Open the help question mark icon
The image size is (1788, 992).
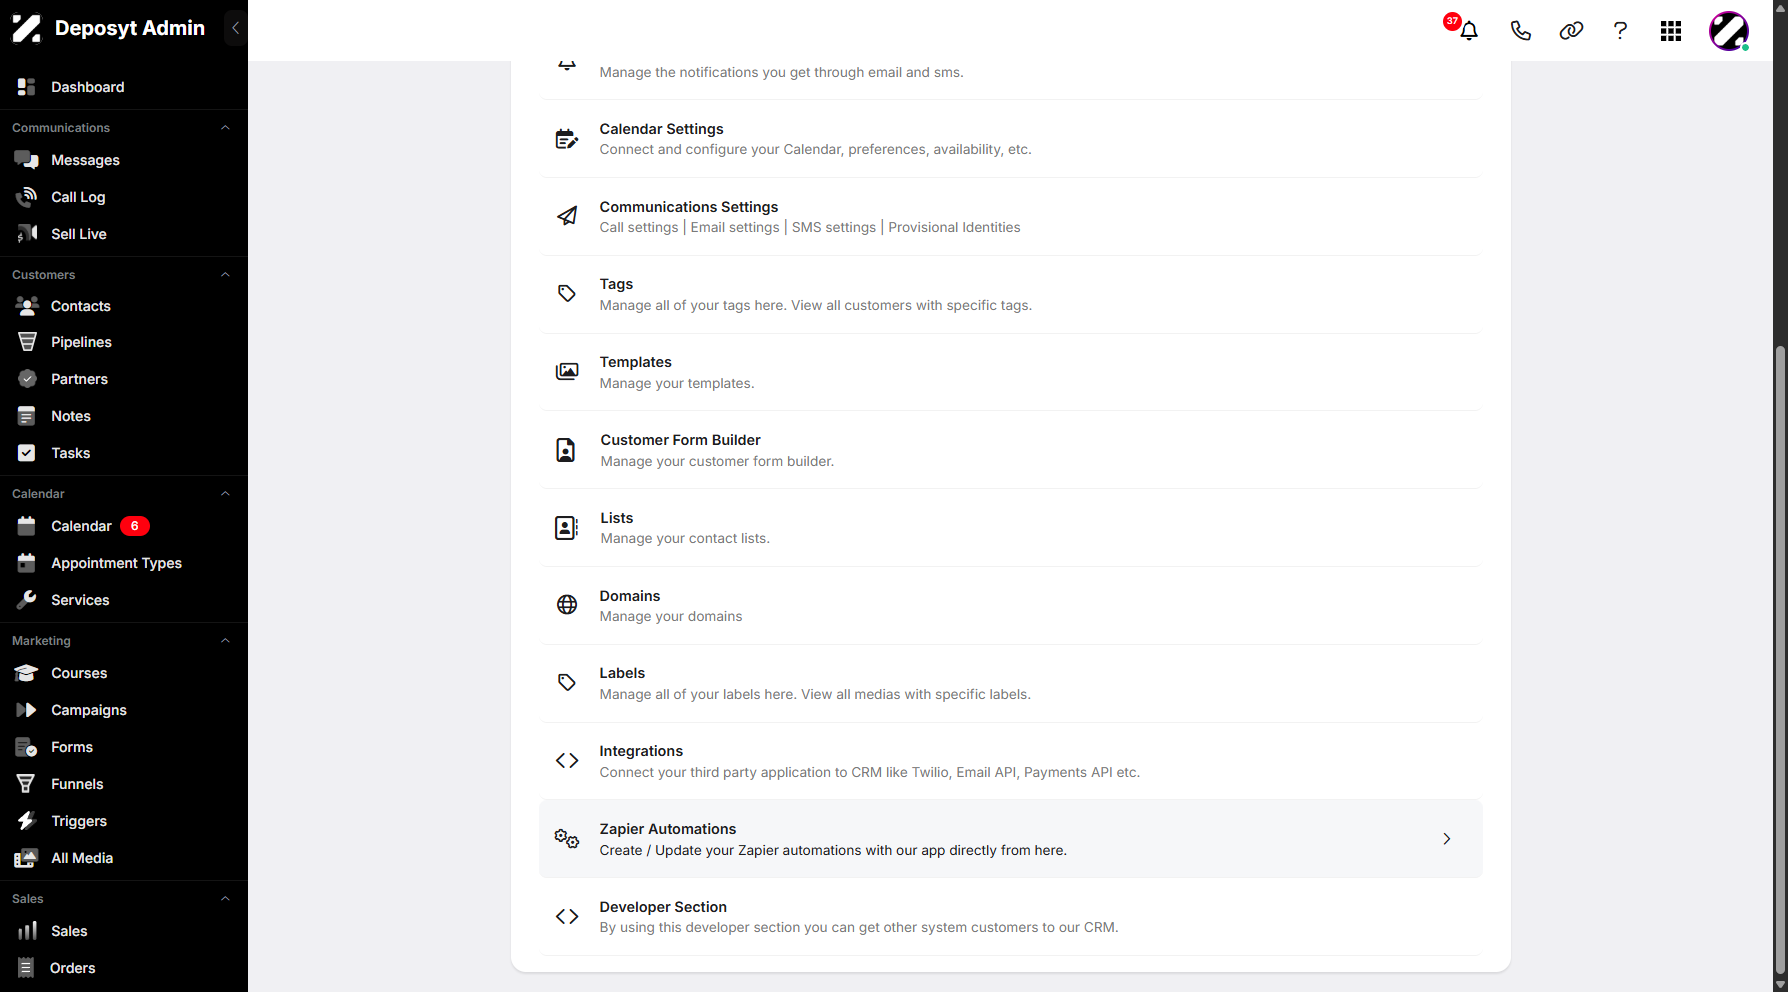1620,31
